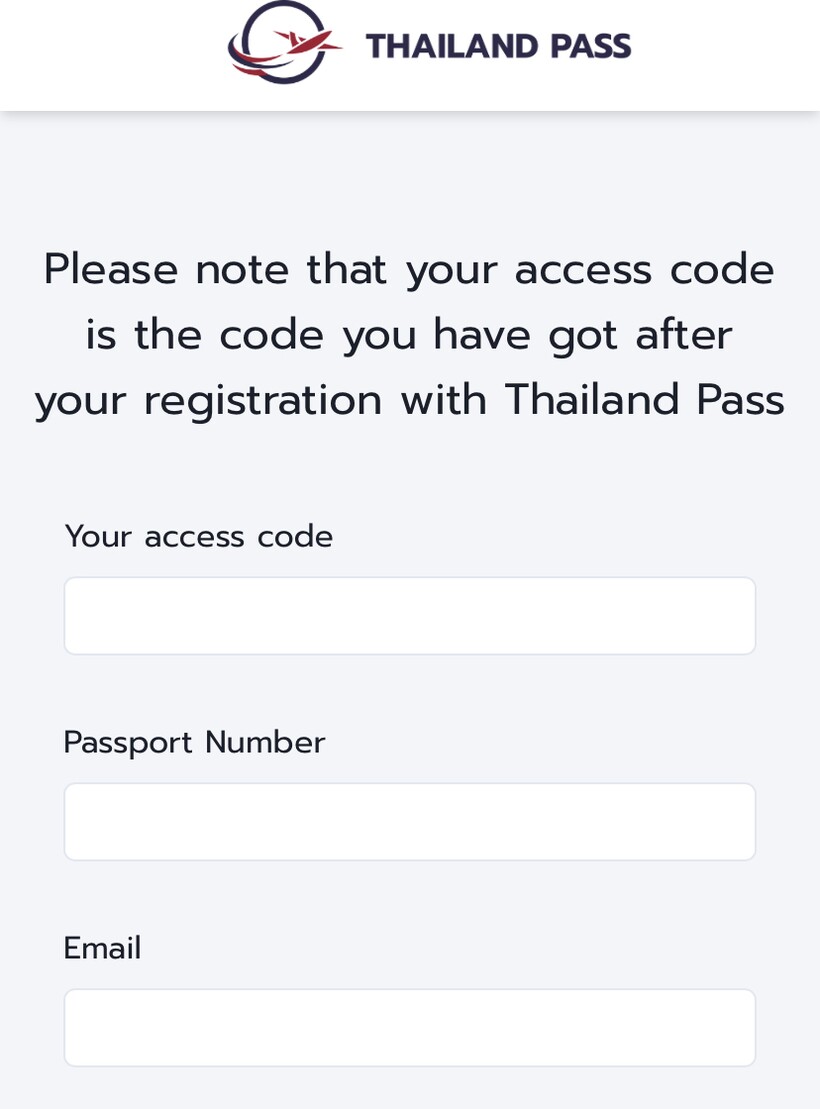
Task: Click the "Please note that your access code" line
Action: point(409,270)
